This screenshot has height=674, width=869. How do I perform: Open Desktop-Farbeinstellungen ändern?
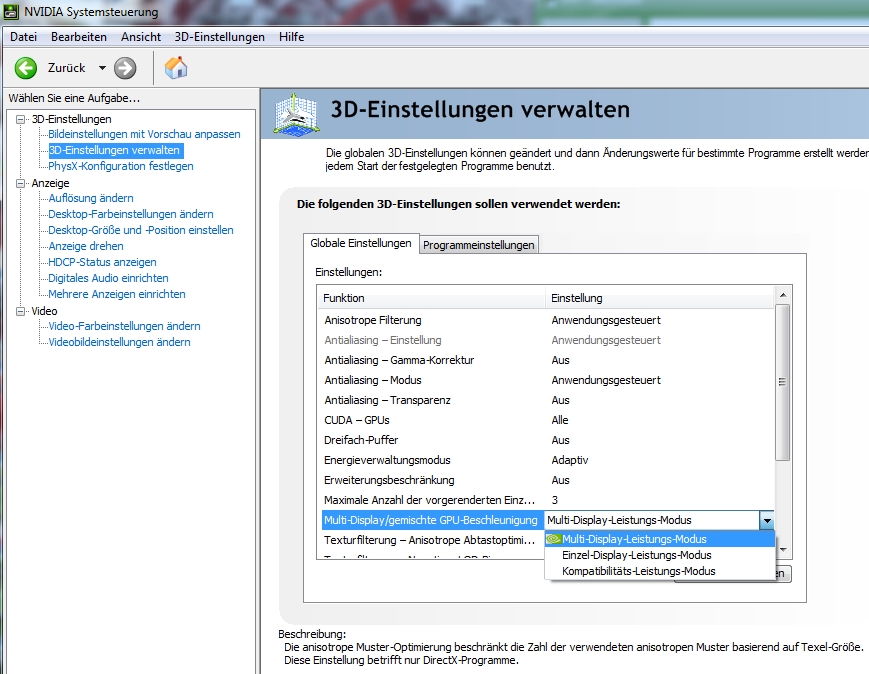(x=131, y=214)
